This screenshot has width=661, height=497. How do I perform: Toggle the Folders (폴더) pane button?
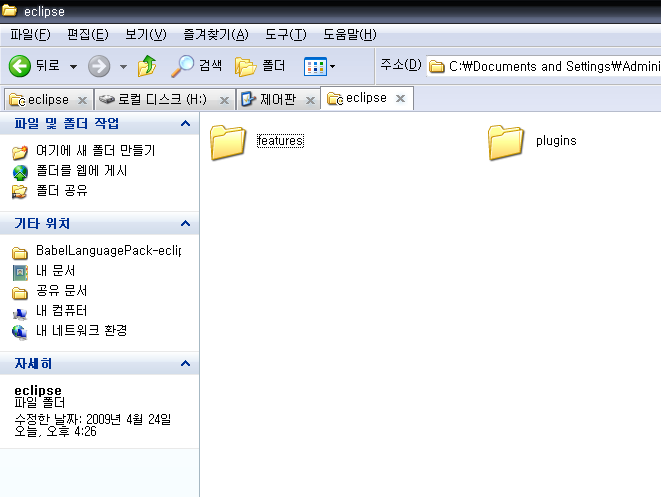pos(260,66)
